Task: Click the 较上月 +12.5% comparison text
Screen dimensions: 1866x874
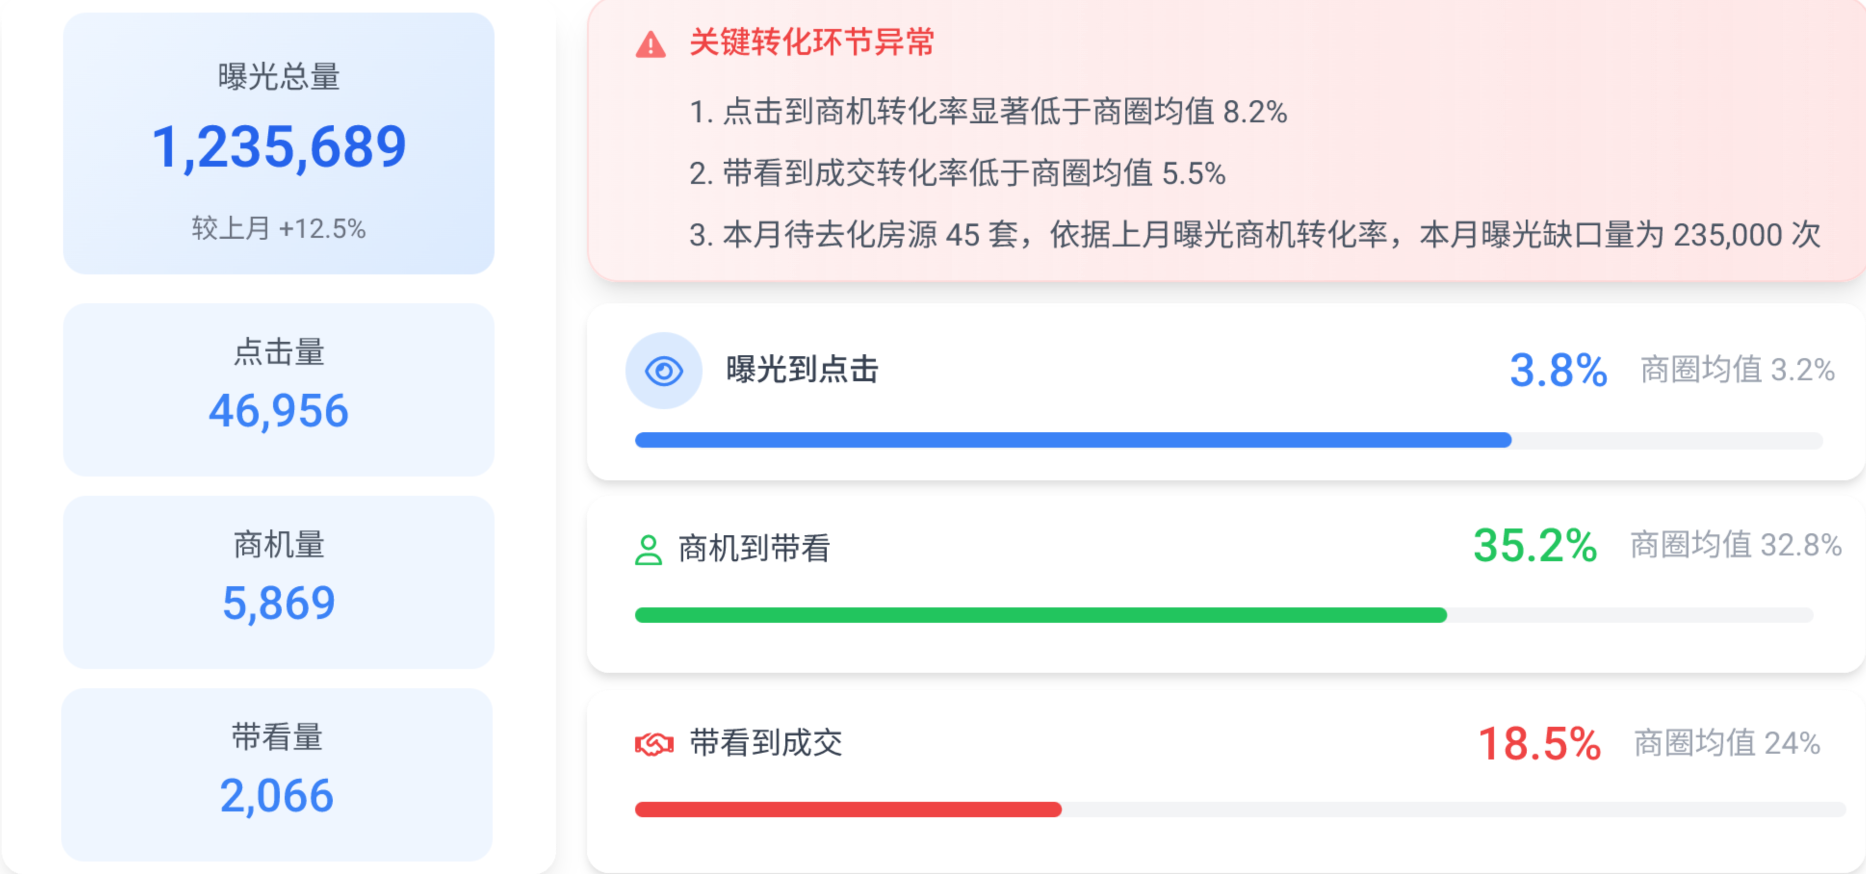Action: (279, 229)
